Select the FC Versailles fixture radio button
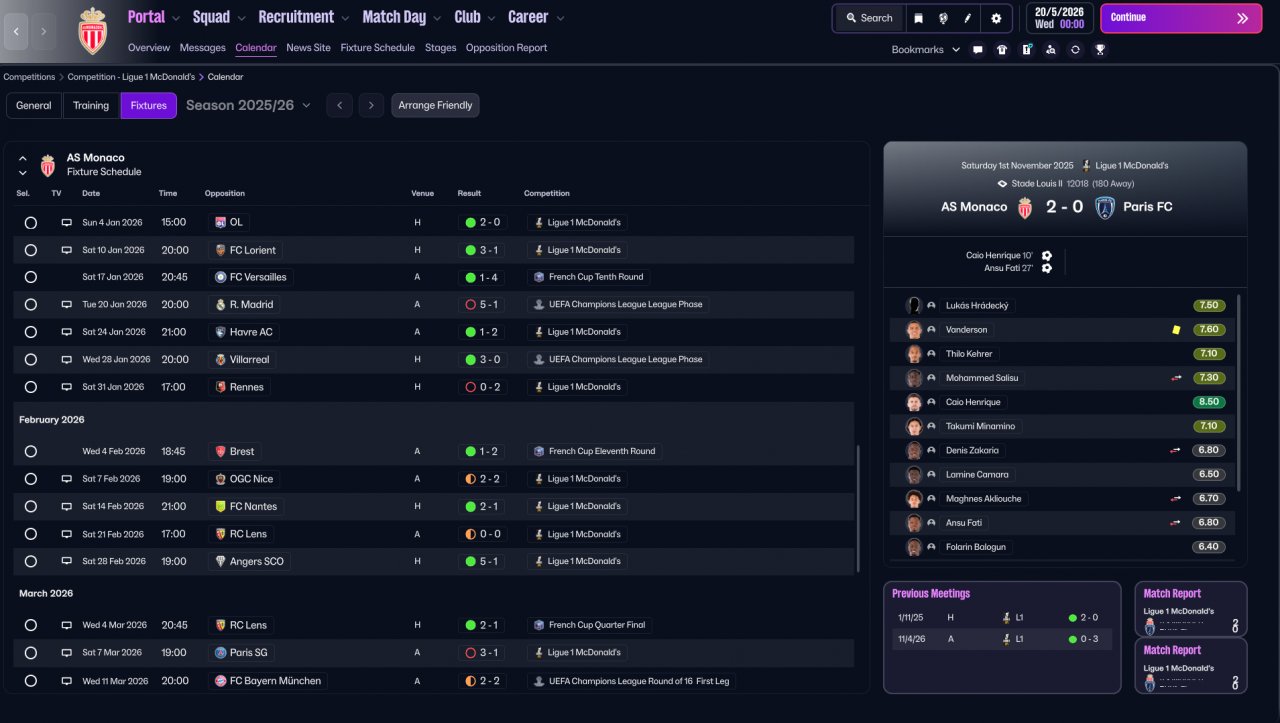This screenshot has width=1280, height=723. point(31,277)
